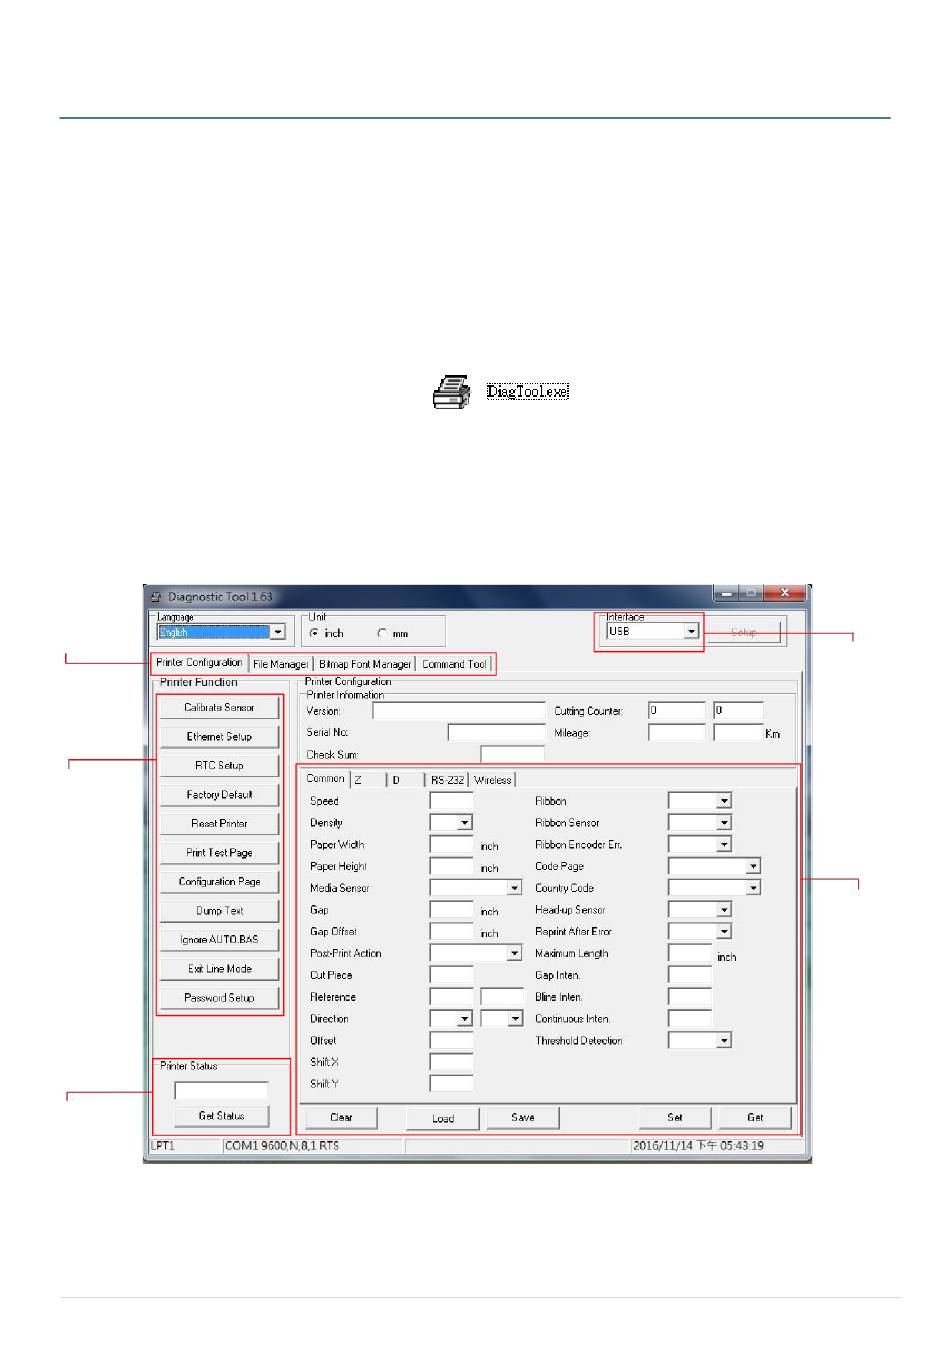Open the Head-up Sensor dropdown
950x1360 pixels.
click(x=725, y=910)
